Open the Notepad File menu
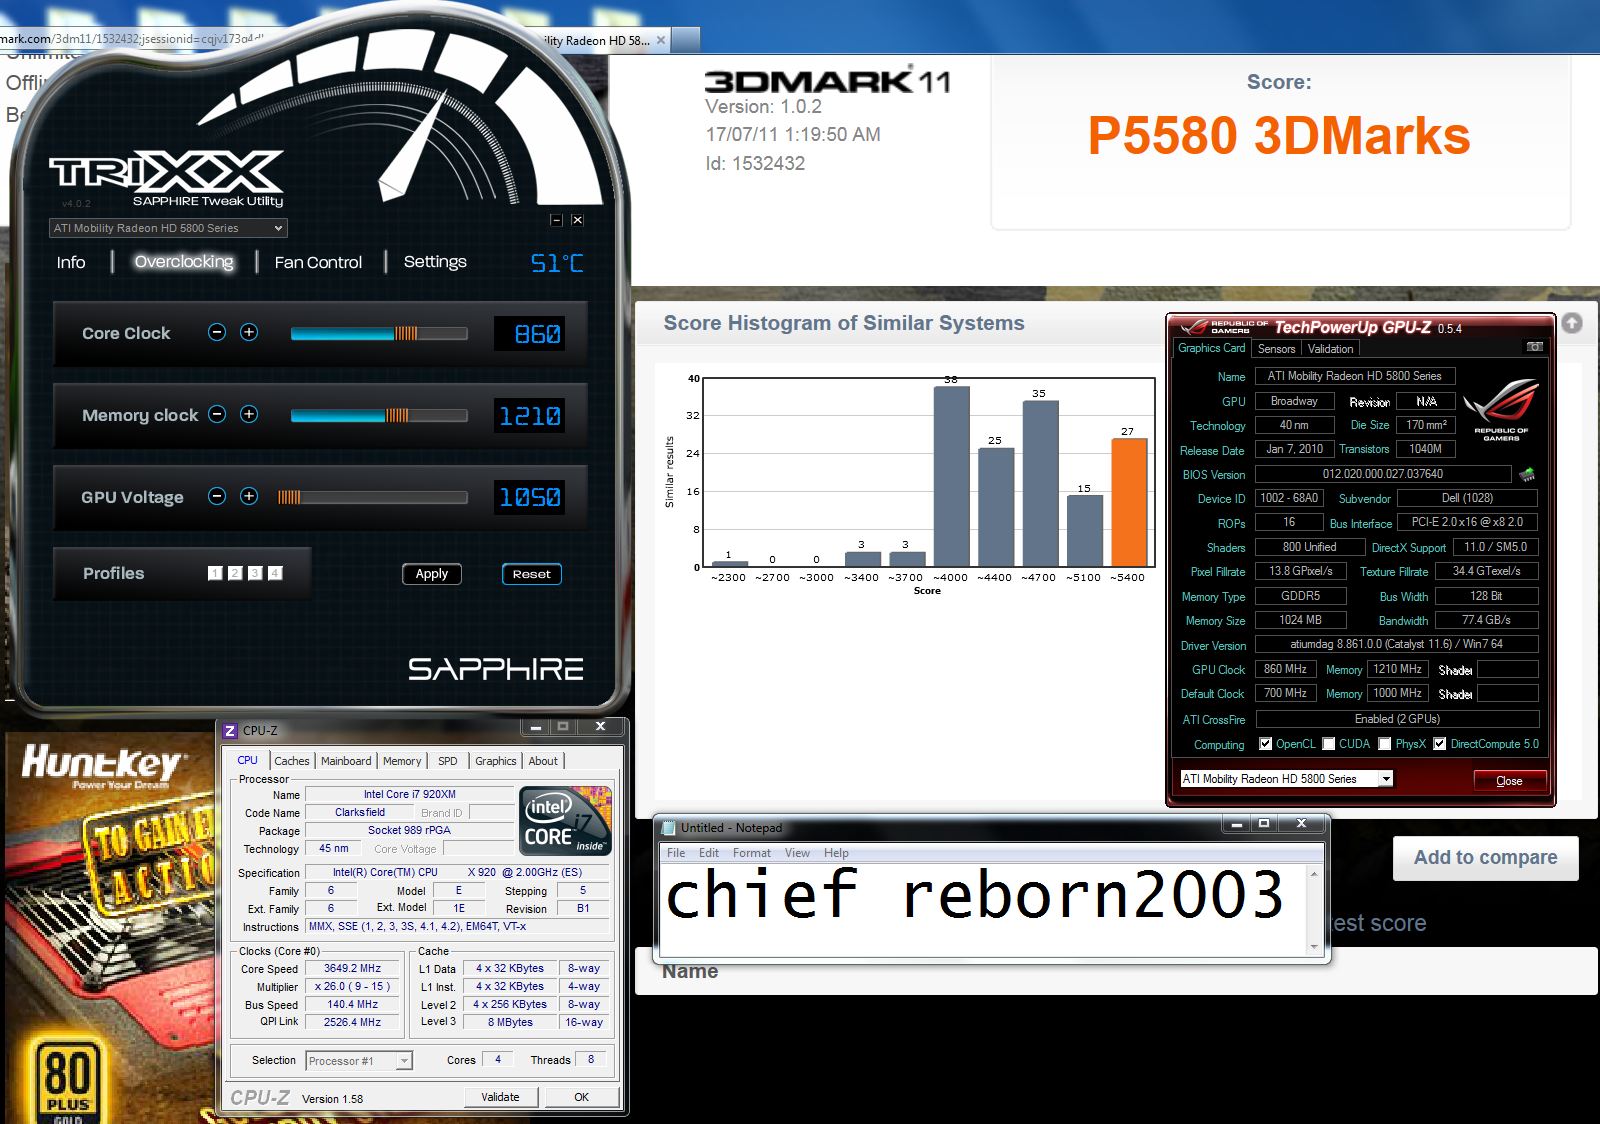The image size is (1600, 1124). pos(676,853)
